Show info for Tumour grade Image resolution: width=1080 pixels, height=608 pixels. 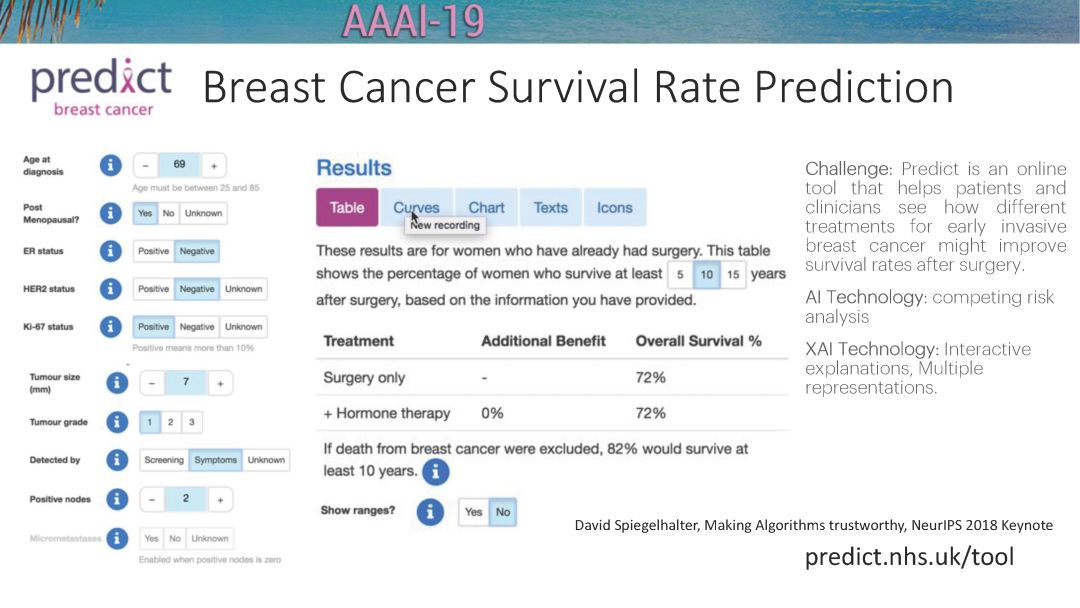(117, 421)
